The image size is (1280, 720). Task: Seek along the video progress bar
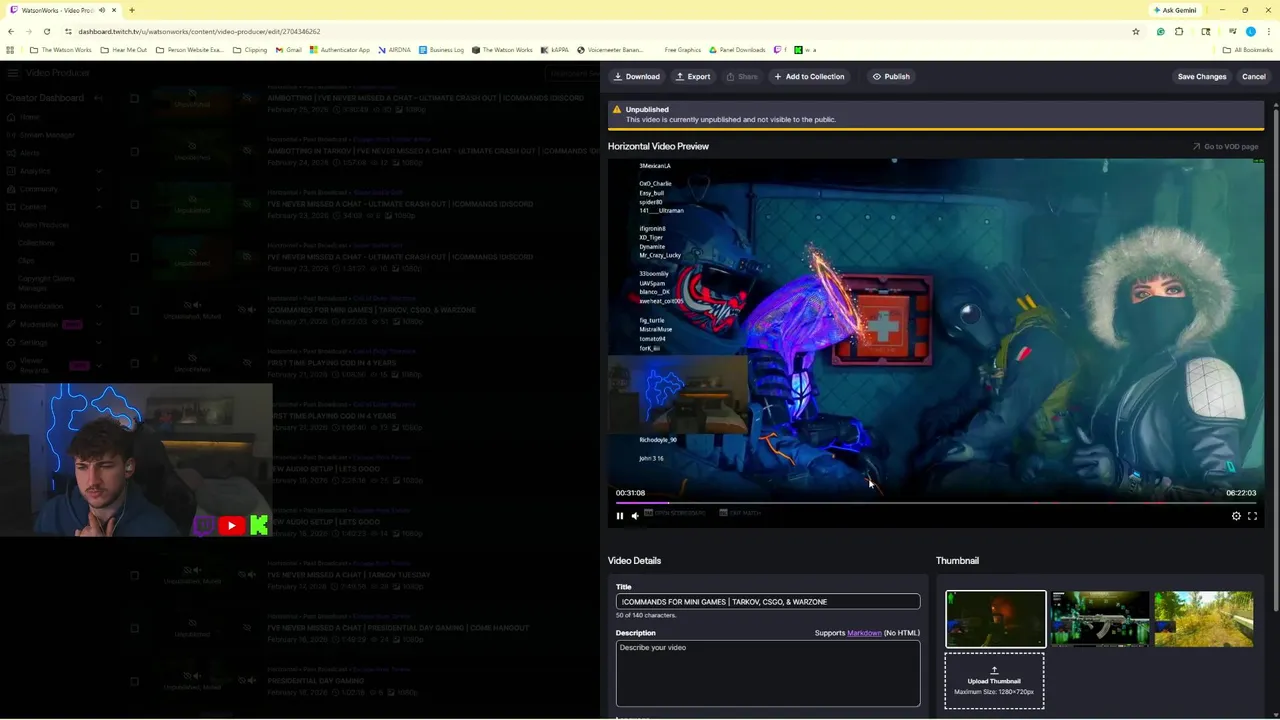coord(935,503)
